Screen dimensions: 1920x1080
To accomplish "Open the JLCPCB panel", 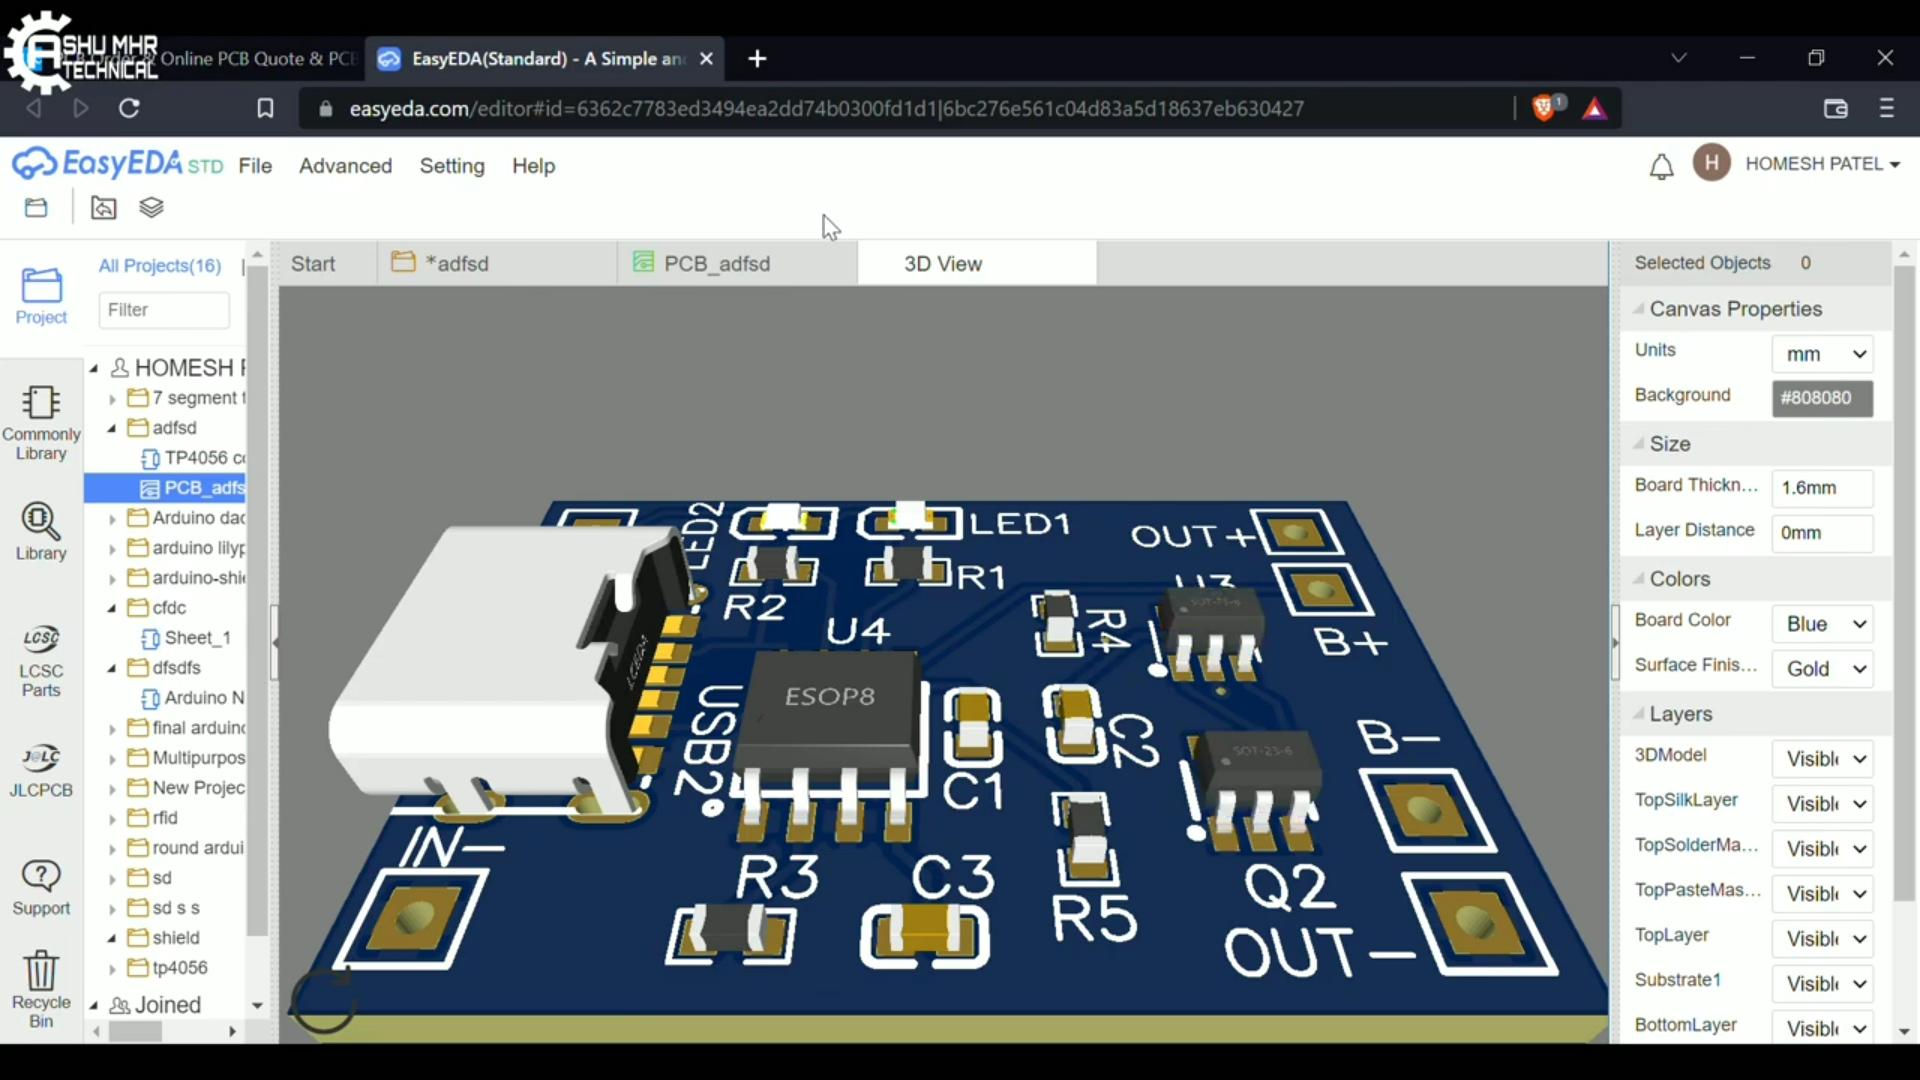I will tap(41, 770).
